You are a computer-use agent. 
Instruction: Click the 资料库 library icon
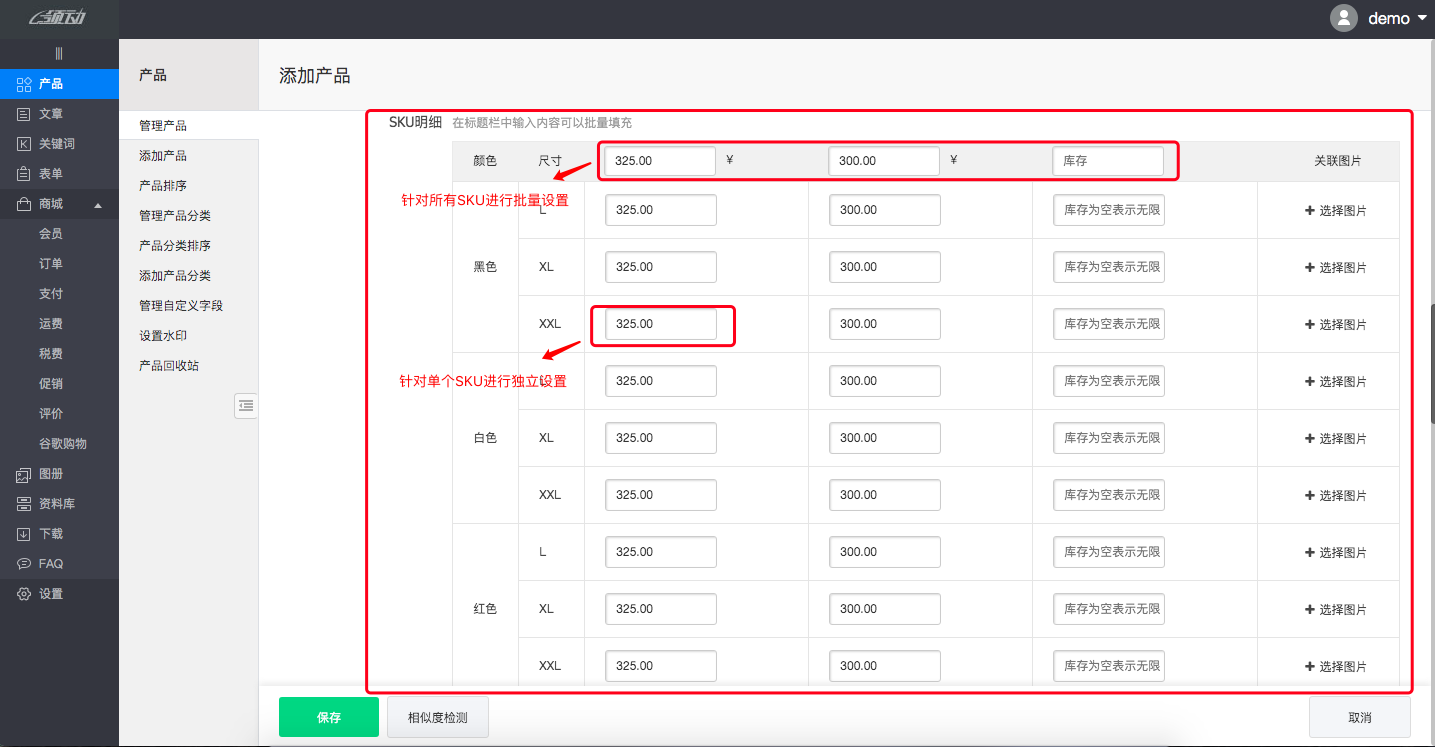(22, 503)
